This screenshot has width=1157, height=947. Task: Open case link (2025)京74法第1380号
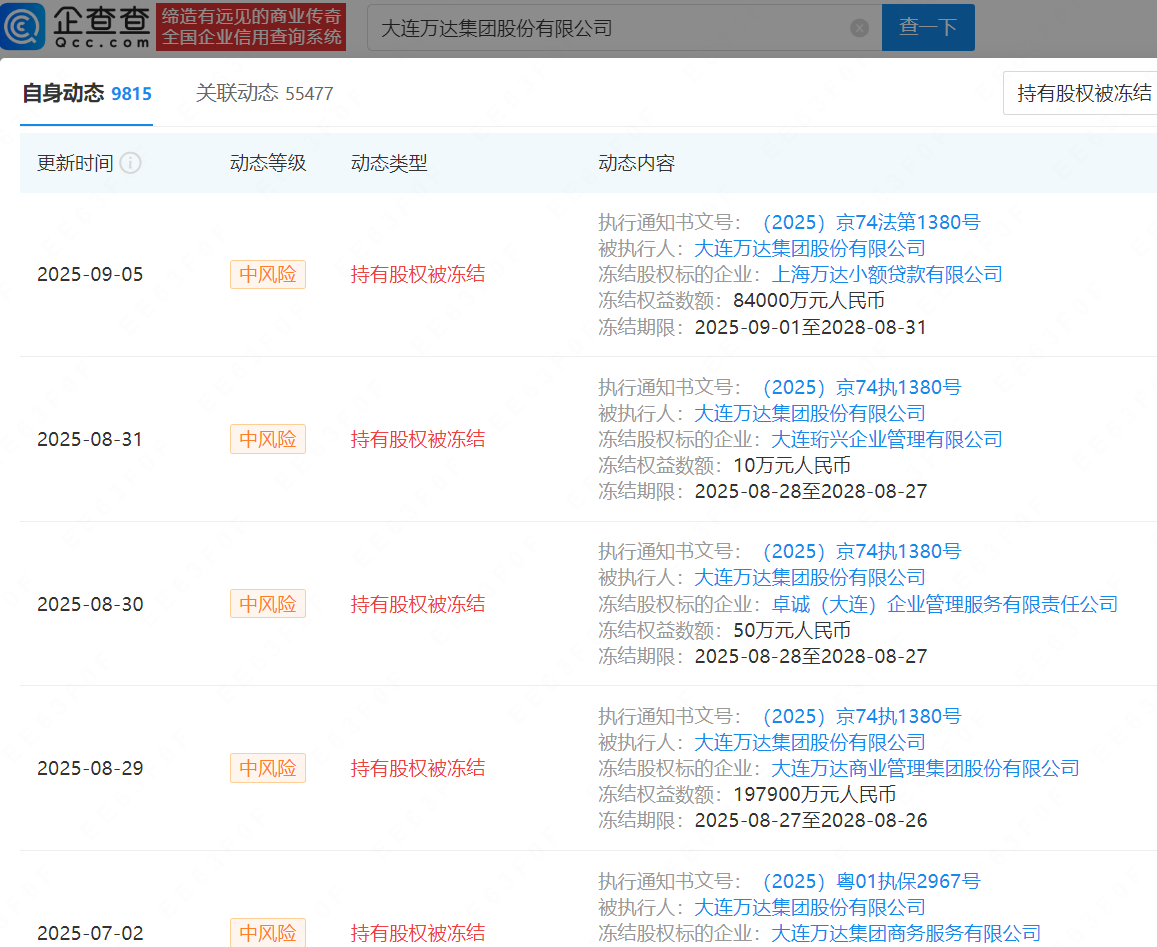(x=869, y=222)
